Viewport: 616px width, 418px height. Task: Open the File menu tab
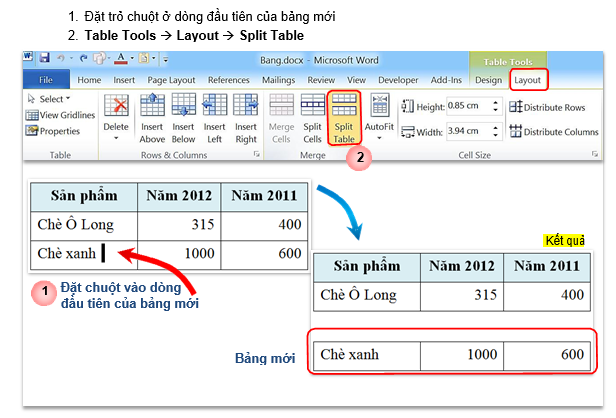[46, 79]
